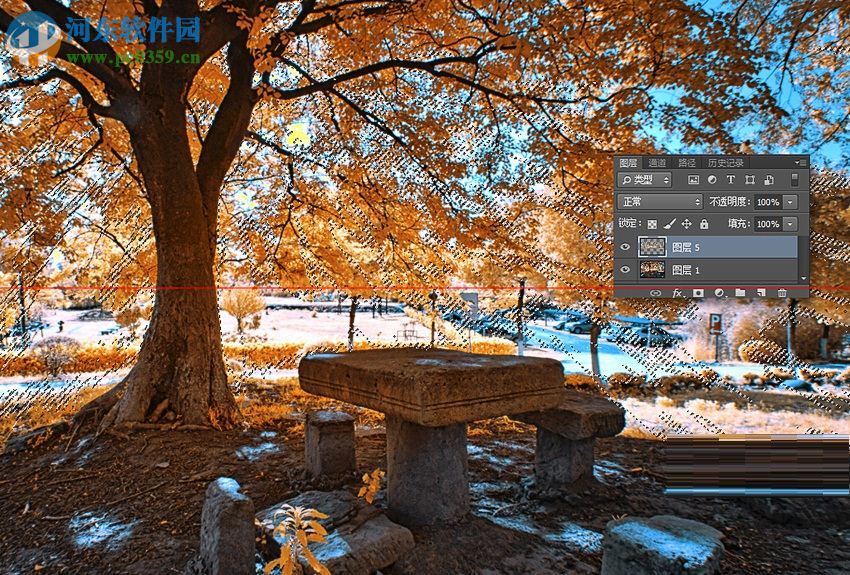This screenshot has height=575, width=850.
Task: Switch to the 路径 tab
Action: (687, 163)
